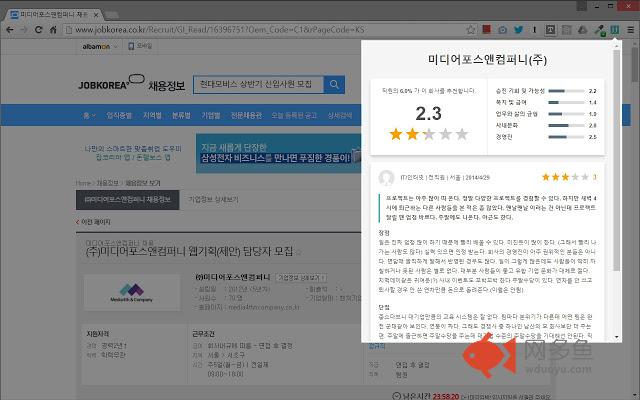Click the camera extension icon

coord(502,30)
